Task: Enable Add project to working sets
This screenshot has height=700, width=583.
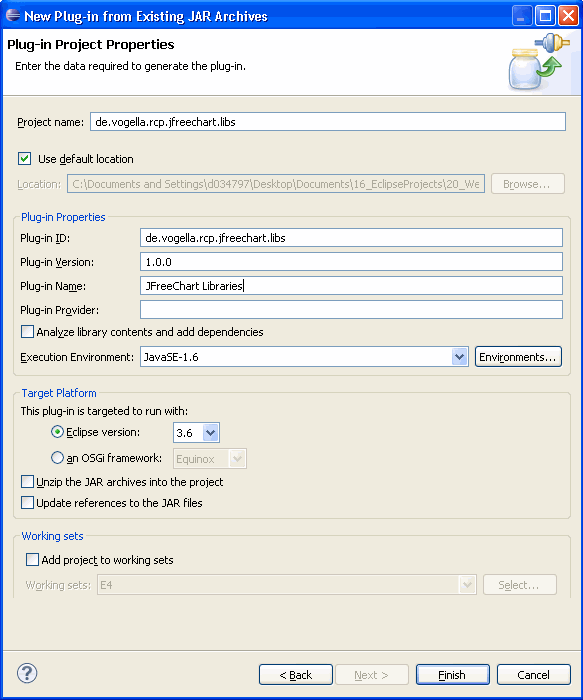Action: [32, 560]
